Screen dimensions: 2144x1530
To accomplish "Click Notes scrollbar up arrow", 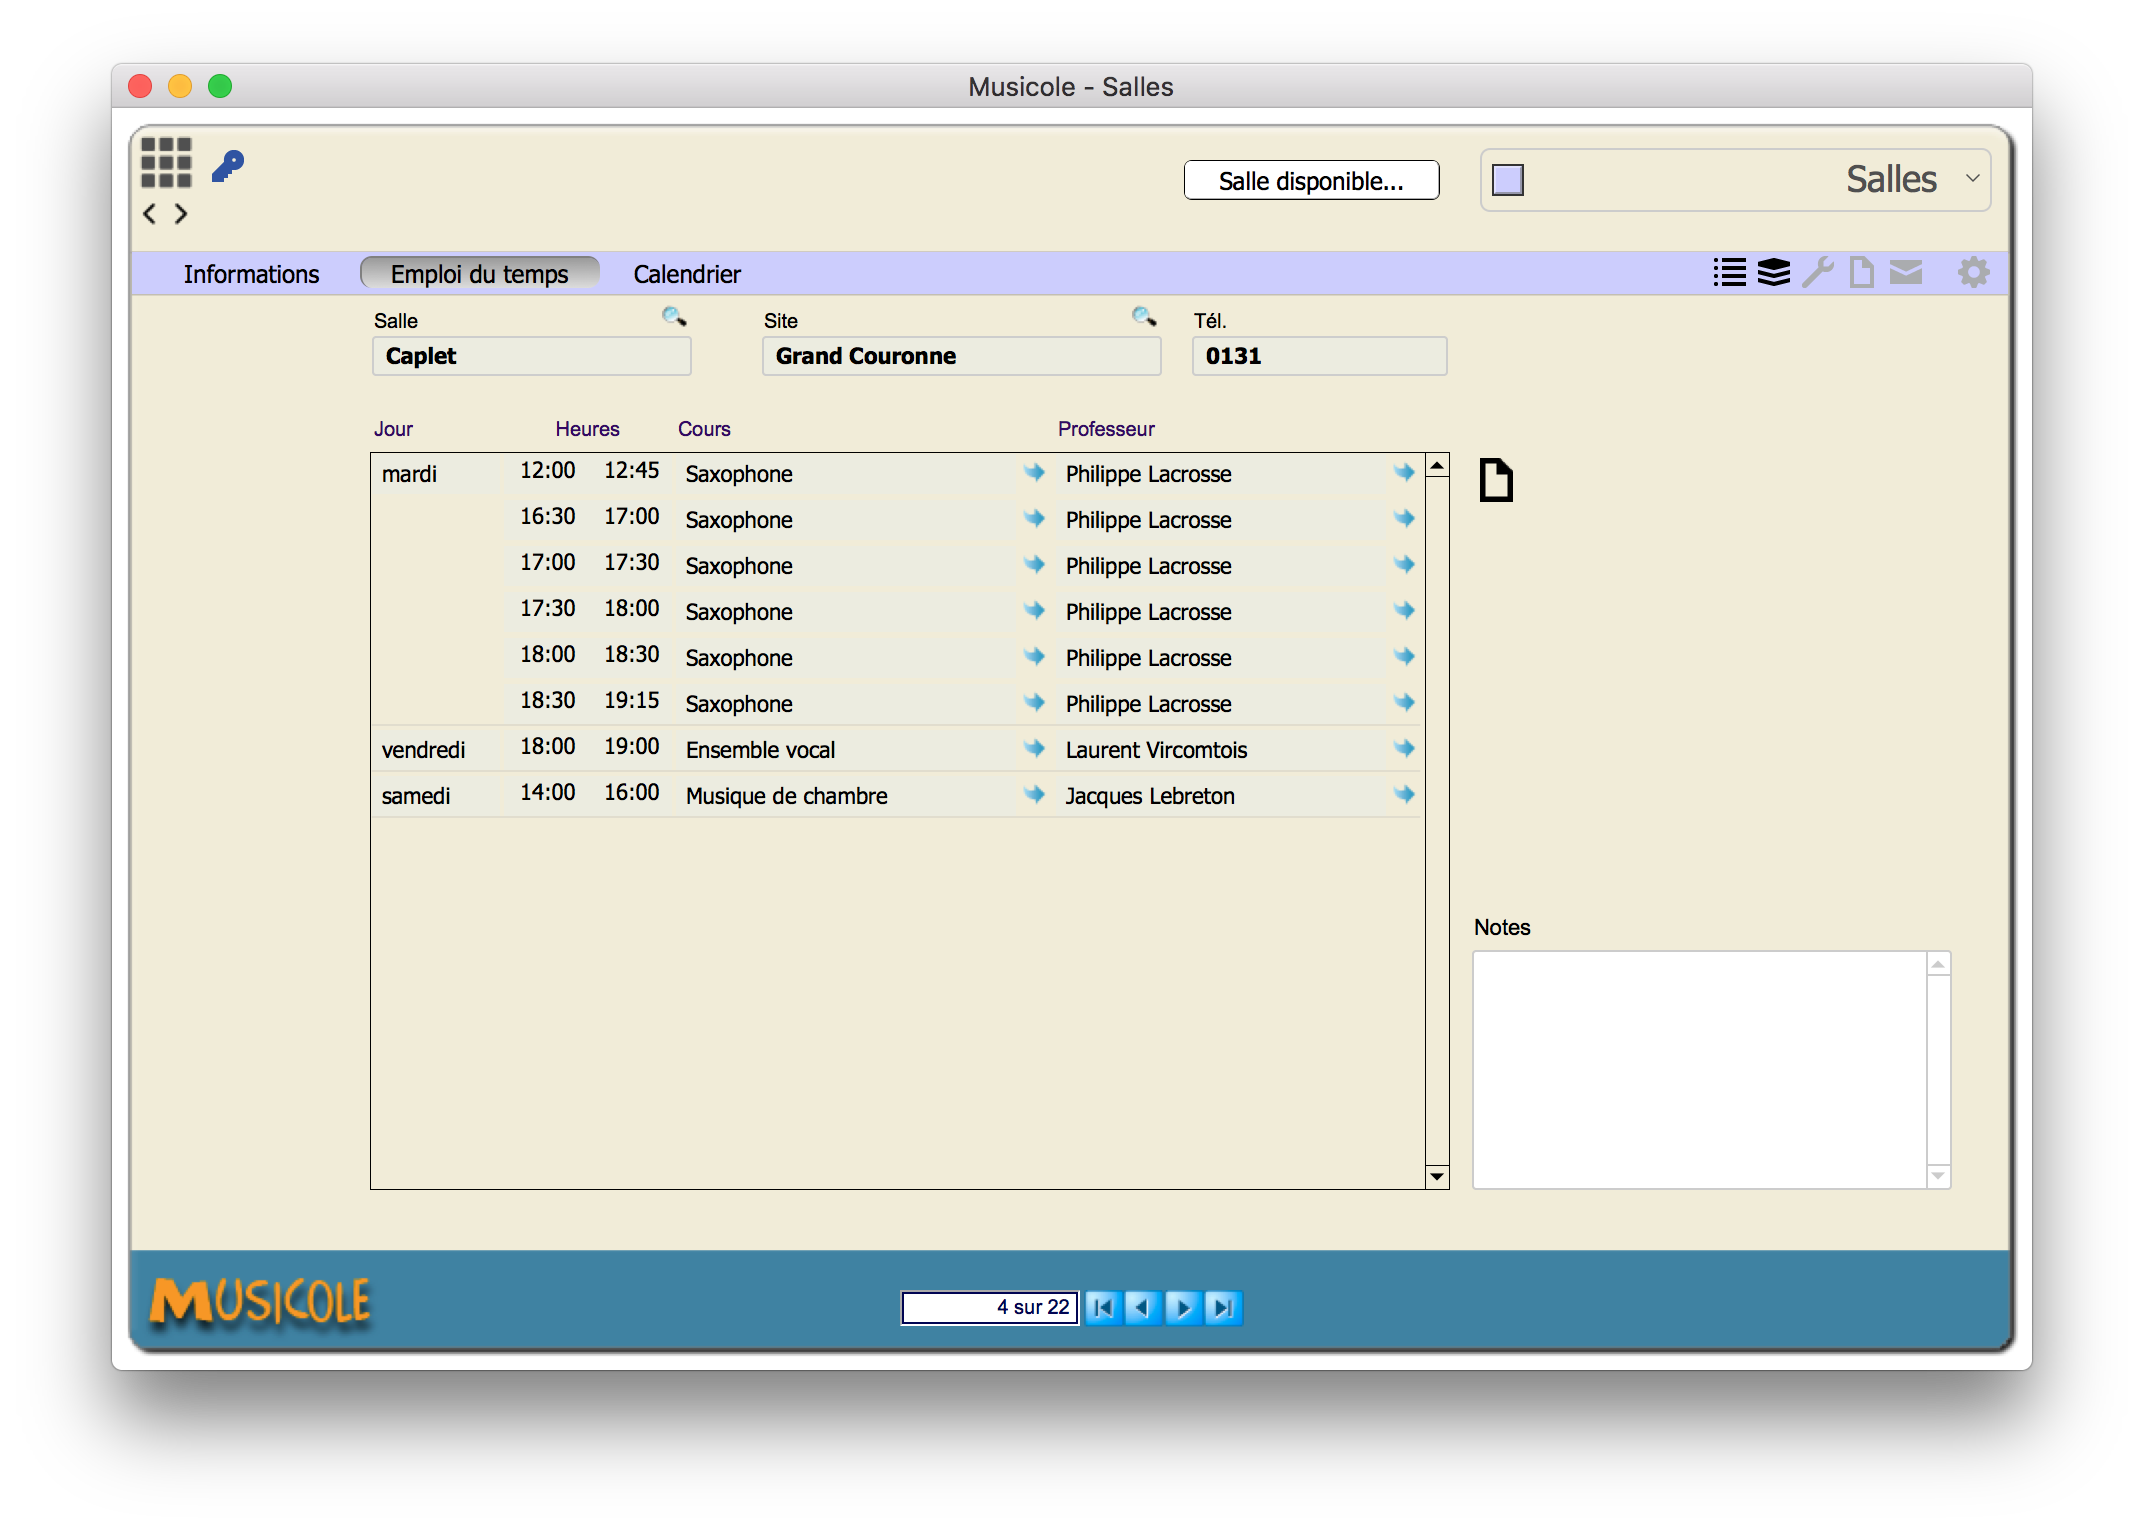I will [x=1938, y=964].
